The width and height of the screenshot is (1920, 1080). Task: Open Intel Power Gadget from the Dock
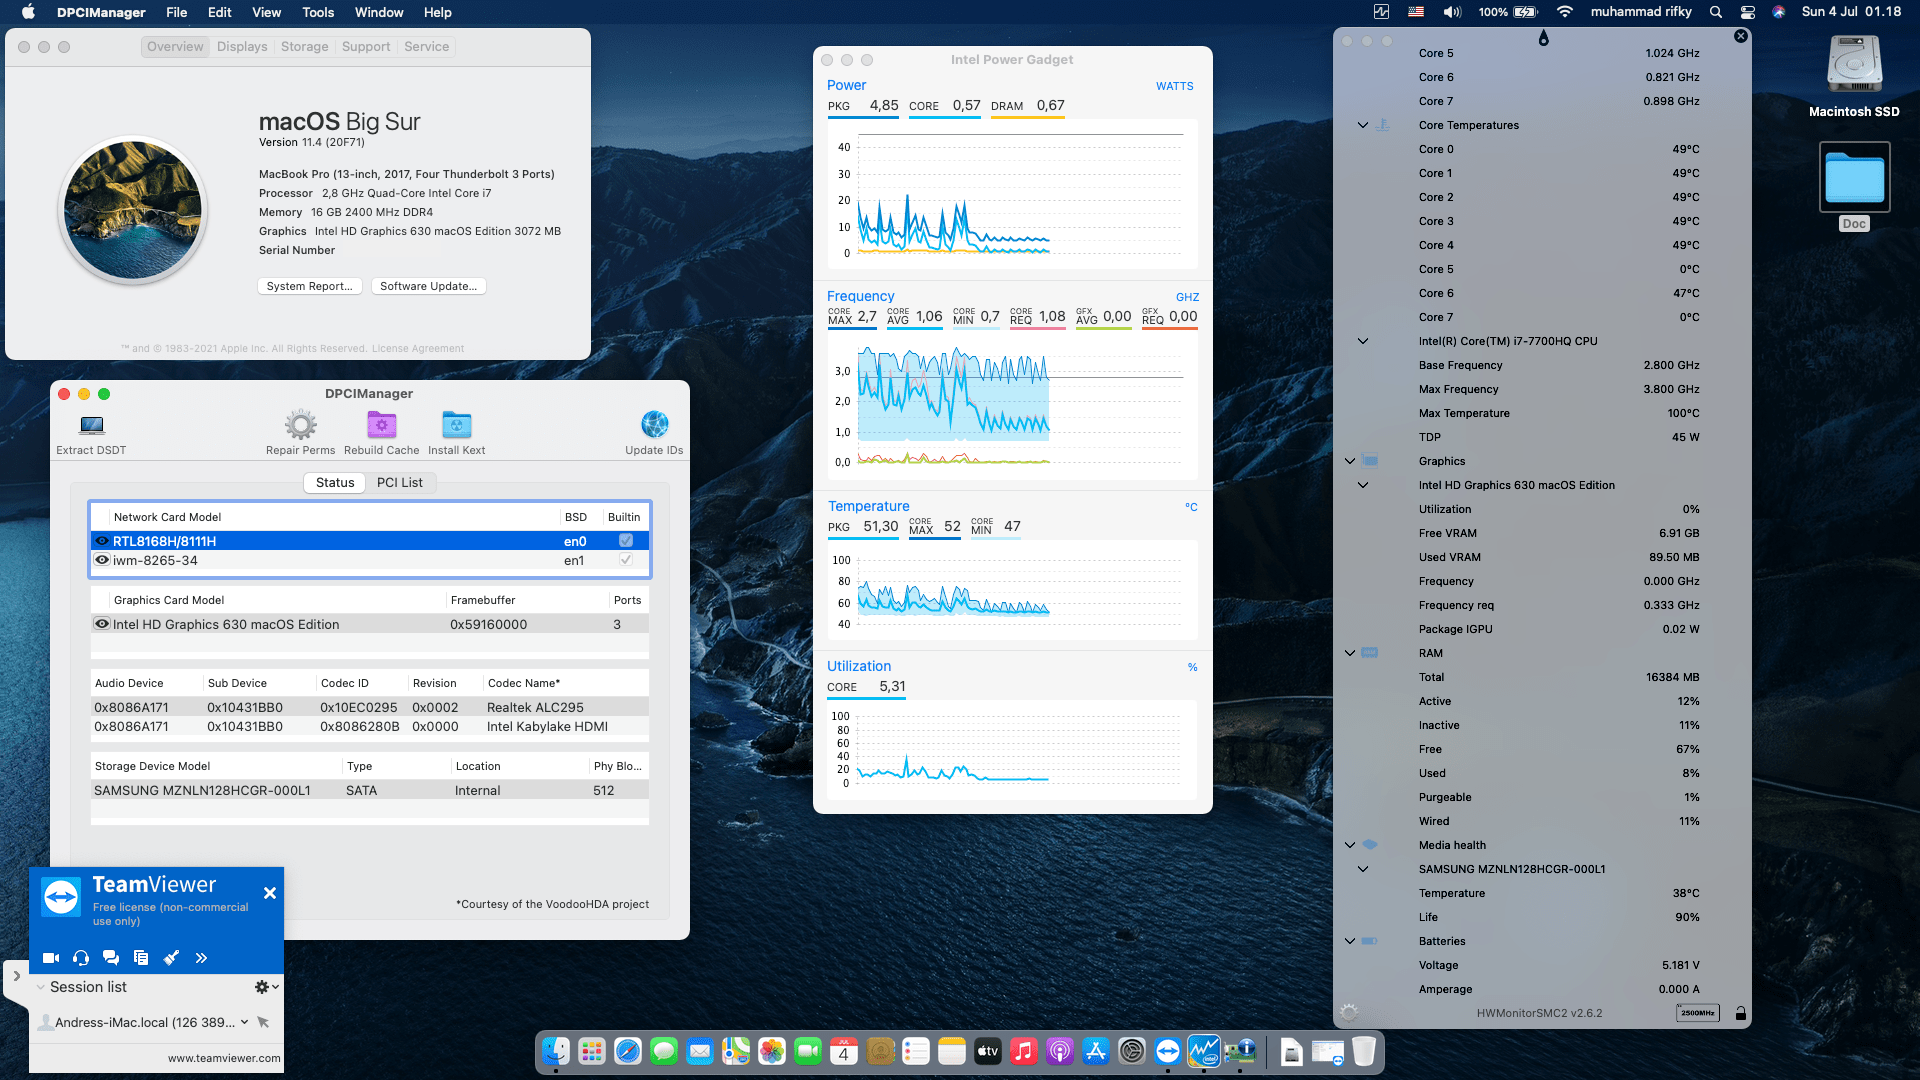tap(1204, 1051)
